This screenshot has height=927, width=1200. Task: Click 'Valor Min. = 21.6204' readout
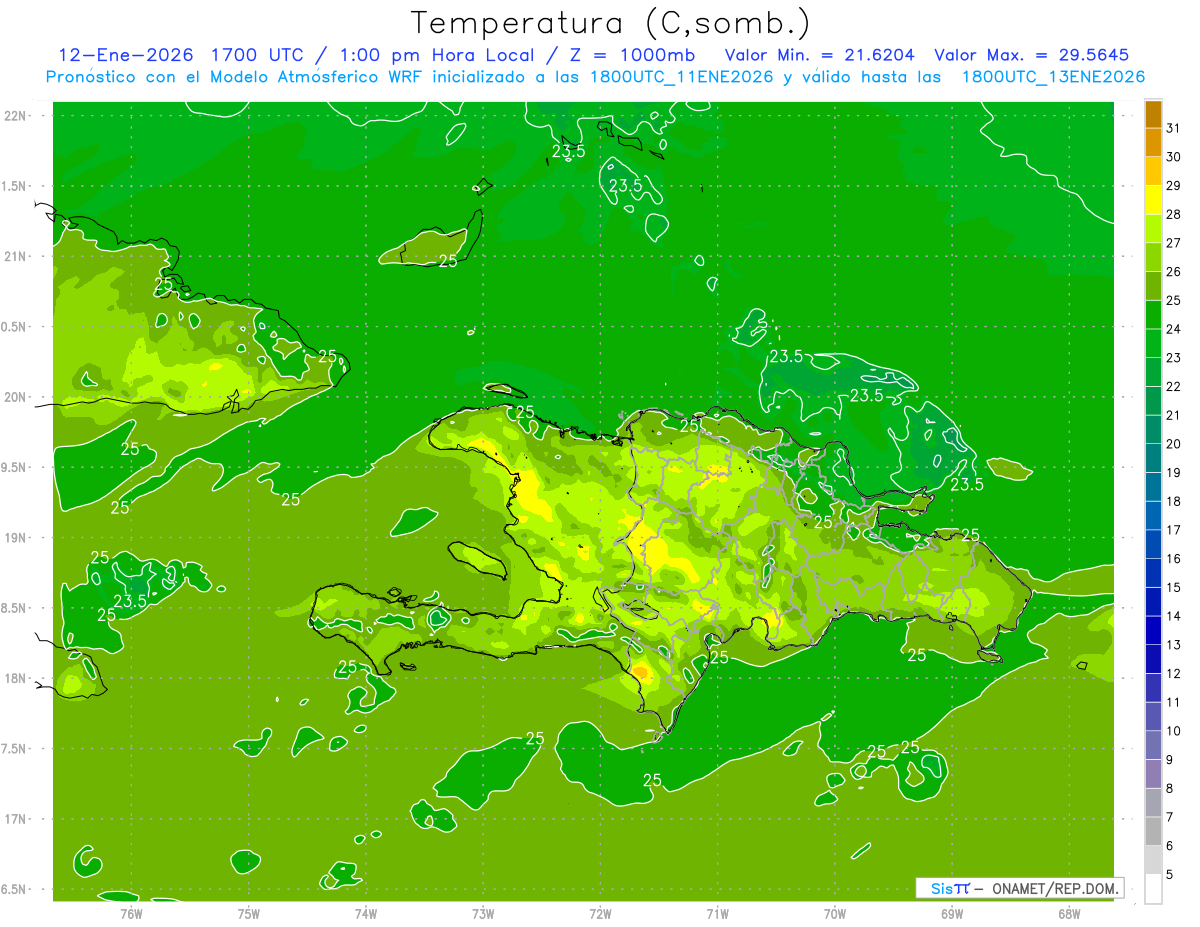(x=819, y=55)
